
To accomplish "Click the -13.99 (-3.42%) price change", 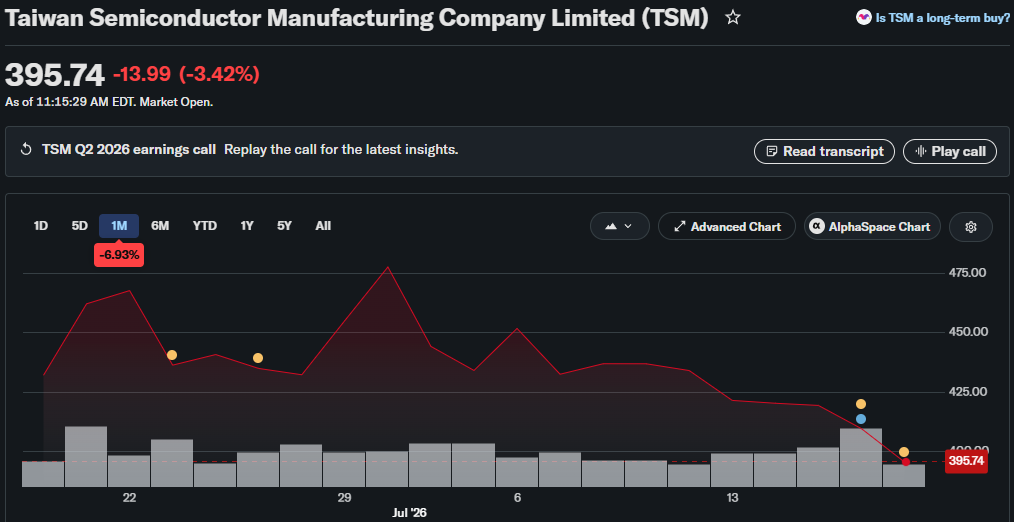I will tap(186, 74).
